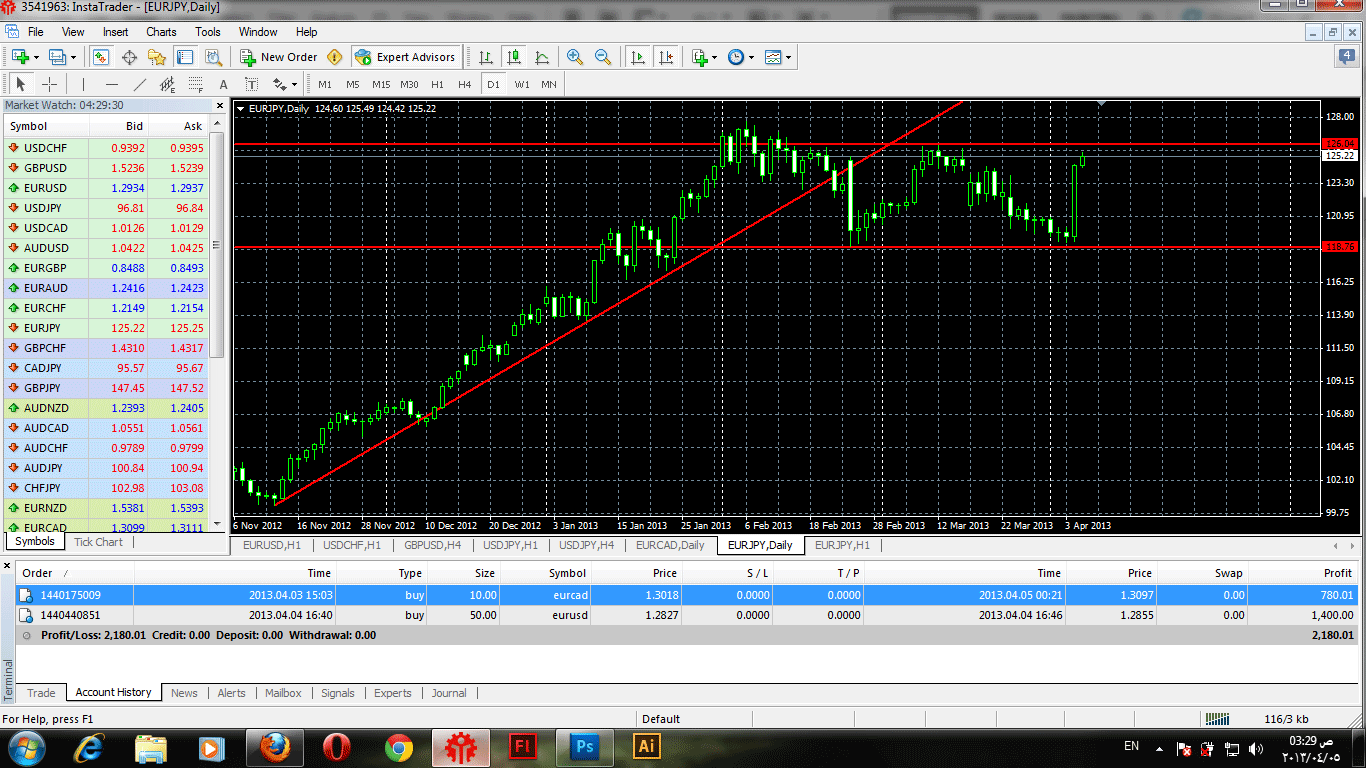Screen dimensions: 1366x768
Task: Click the Indicators list icon
Action: 699,57
